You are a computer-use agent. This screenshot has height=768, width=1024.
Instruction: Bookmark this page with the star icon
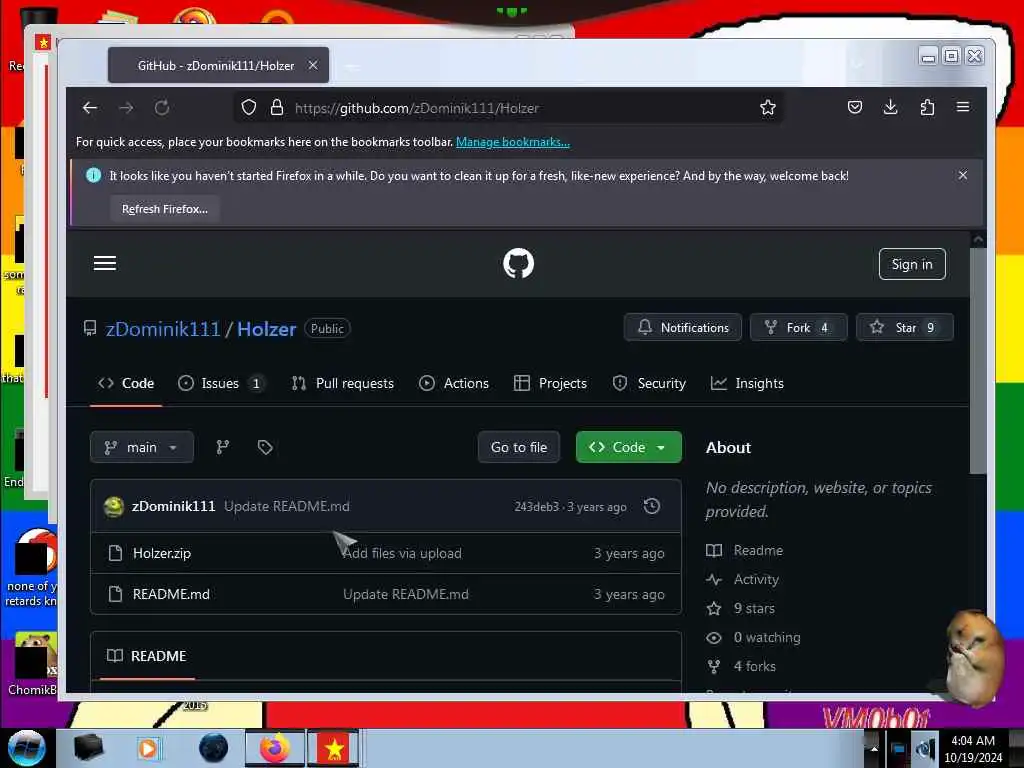768,107
